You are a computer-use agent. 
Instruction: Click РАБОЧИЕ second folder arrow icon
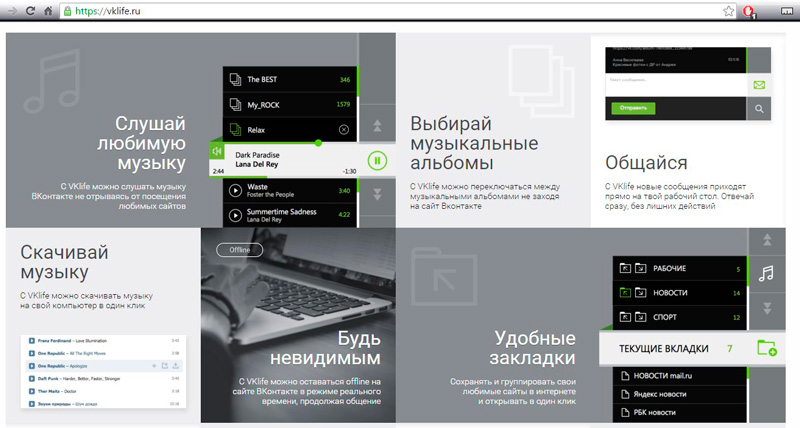coord(640,268)
